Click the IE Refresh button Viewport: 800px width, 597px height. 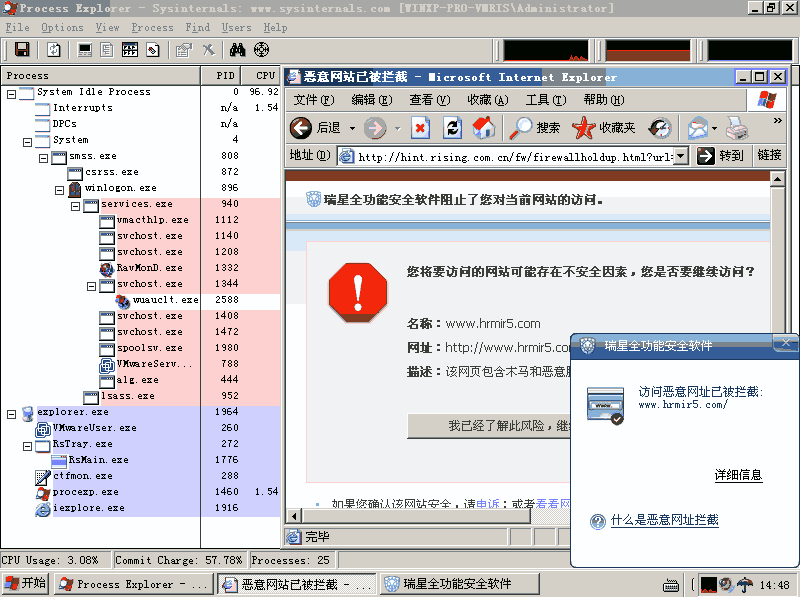[453, 128]
